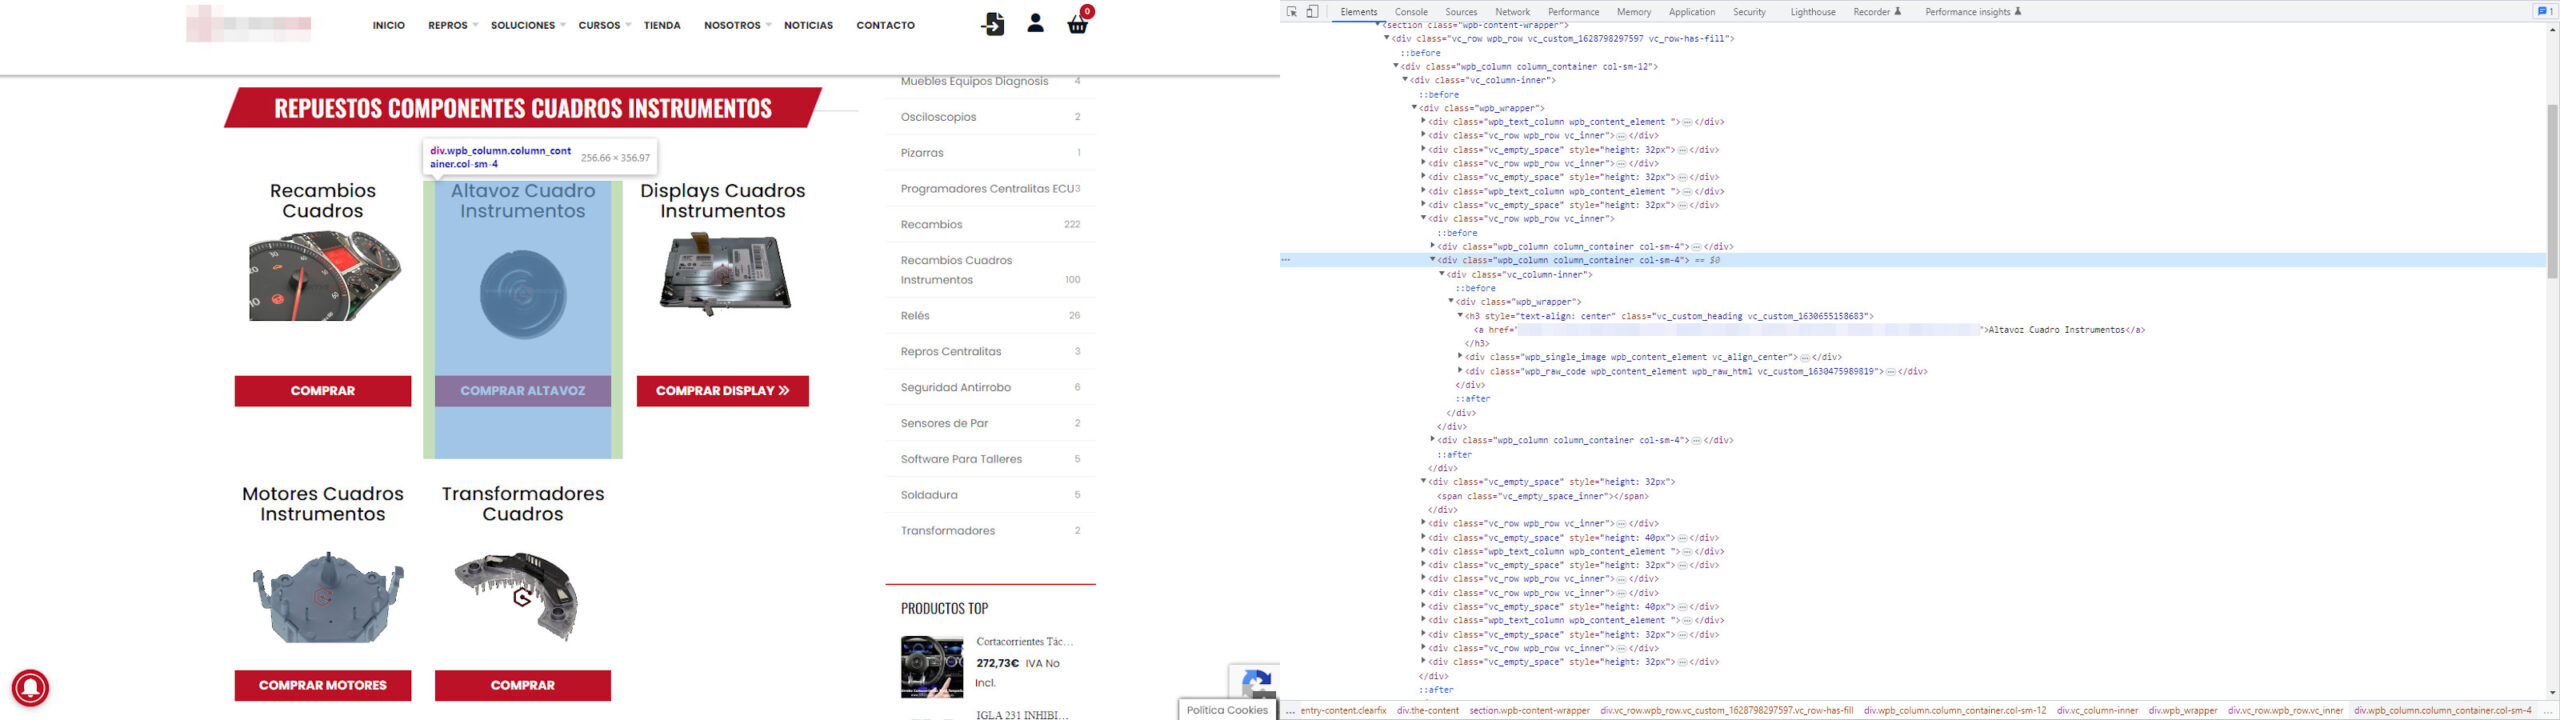Open the Security tab
The height and width of the screenshot is (720, 2560).
coord(1749,12)
